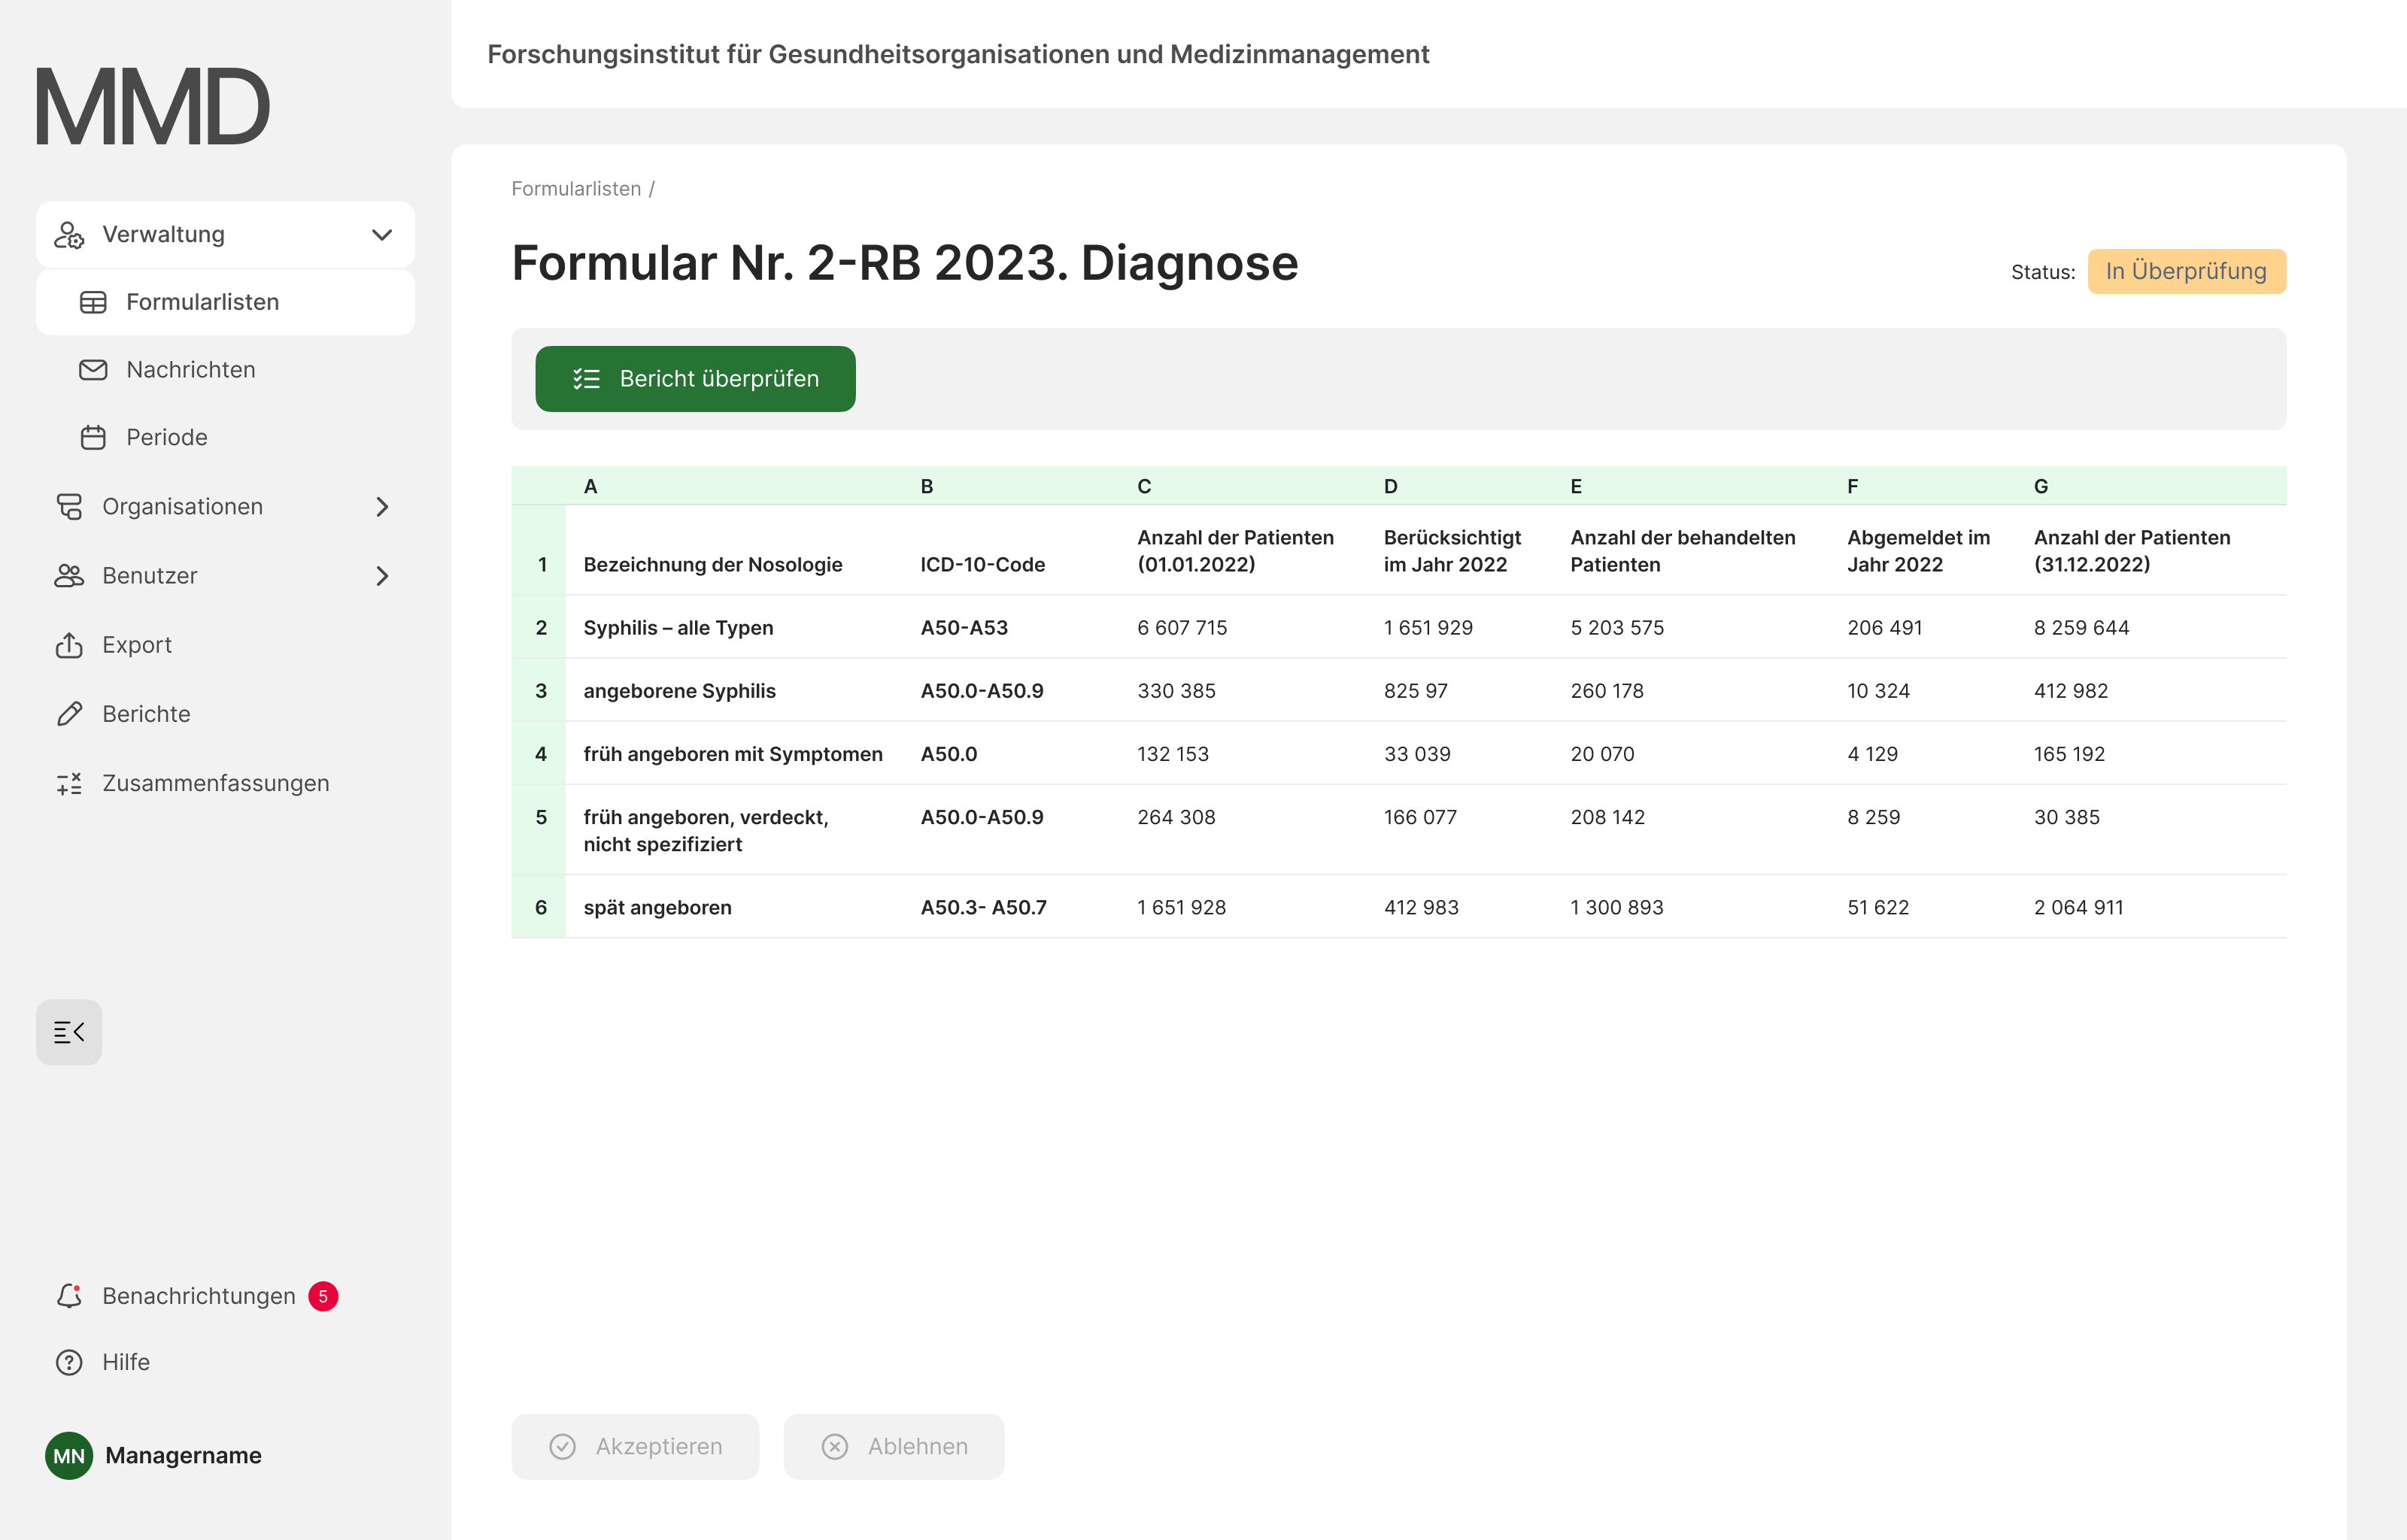Select table row 4 number cell
The height and width of the screenshot is (1540, 2407).
540,754
